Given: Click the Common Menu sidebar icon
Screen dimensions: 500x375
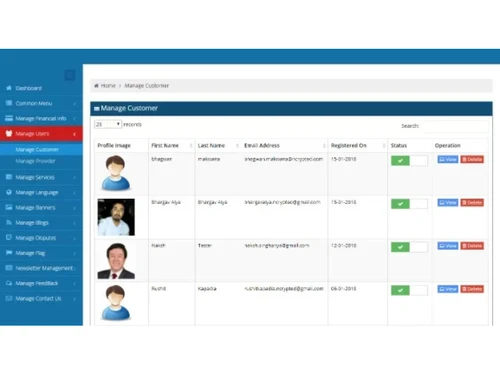Looking at the screenshot, I should (9, 103).
